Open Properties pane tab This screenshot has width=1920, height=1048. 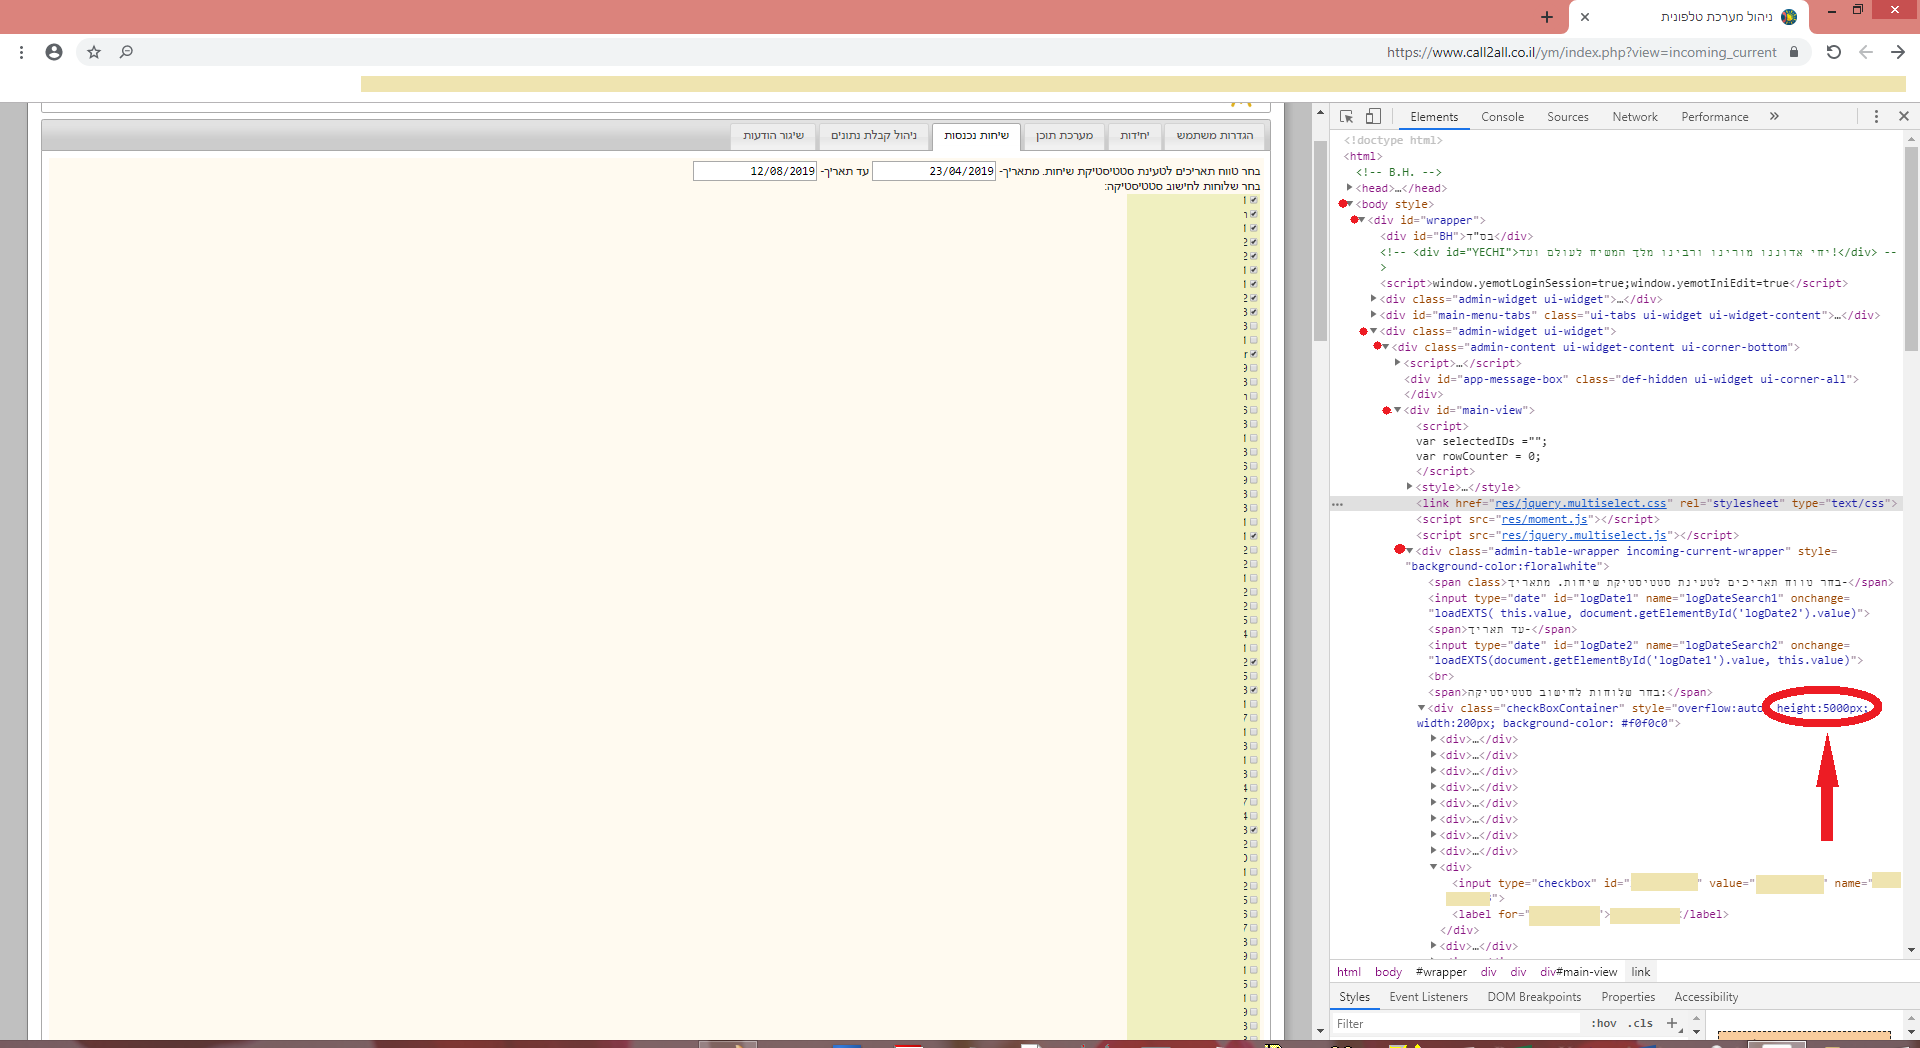point(1628,997)
